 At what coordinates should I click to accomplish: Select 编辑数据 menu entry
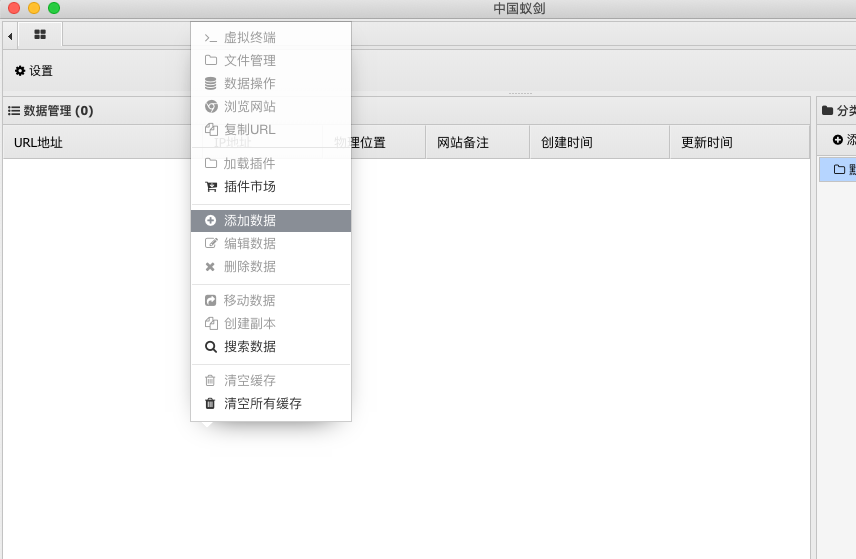pos(271,243)
